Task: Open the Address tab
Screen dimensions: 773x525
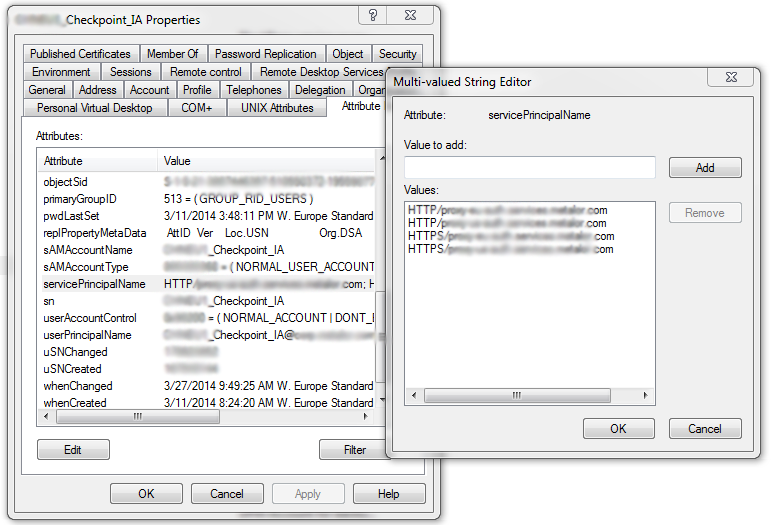Action: click(98, 90)
